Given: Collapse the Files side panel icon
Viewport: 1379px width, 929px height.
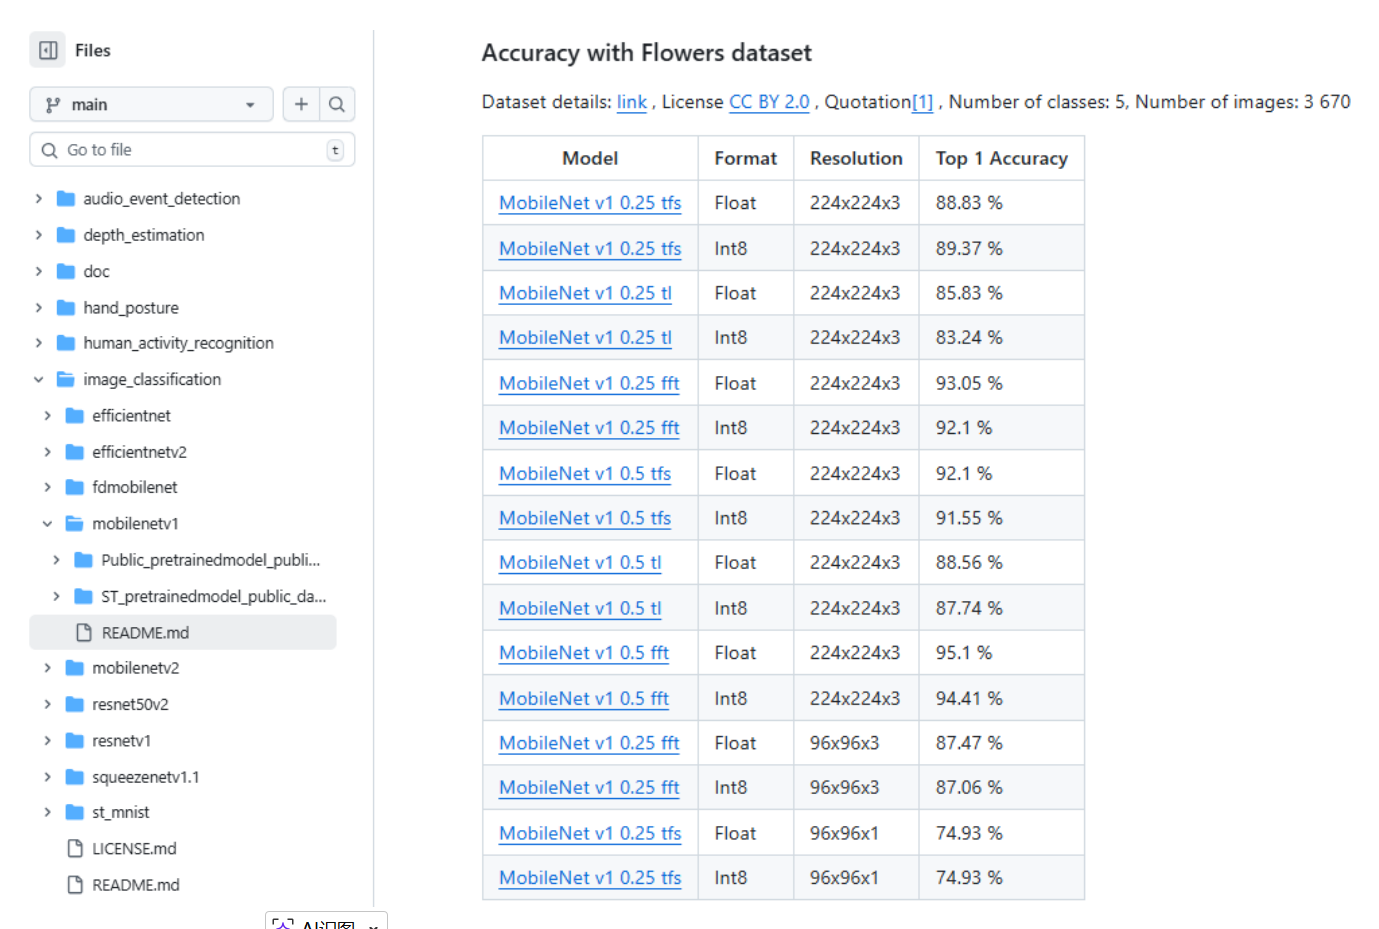Looking at the screenshot, I should (48, 50).
